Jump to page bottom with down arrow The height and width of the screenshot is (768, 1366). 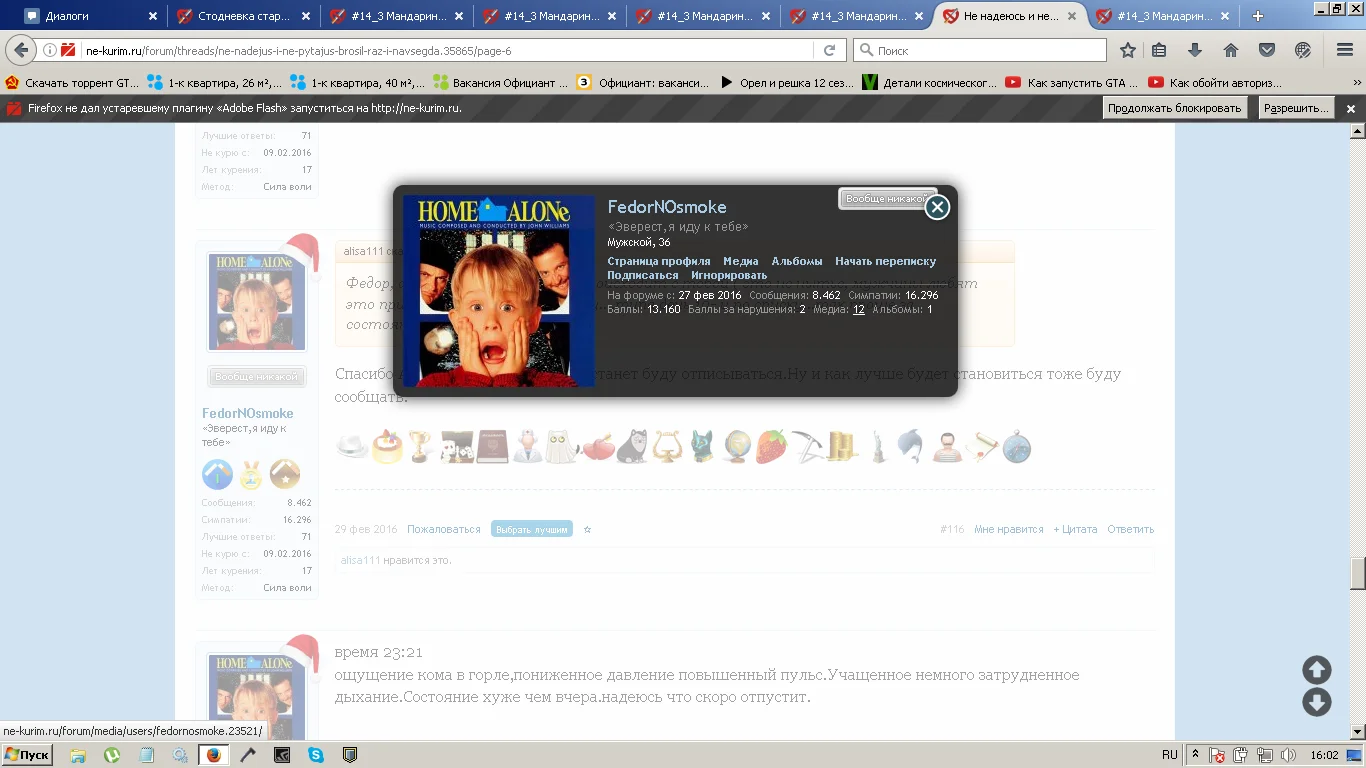click(x=1317, y=702)
